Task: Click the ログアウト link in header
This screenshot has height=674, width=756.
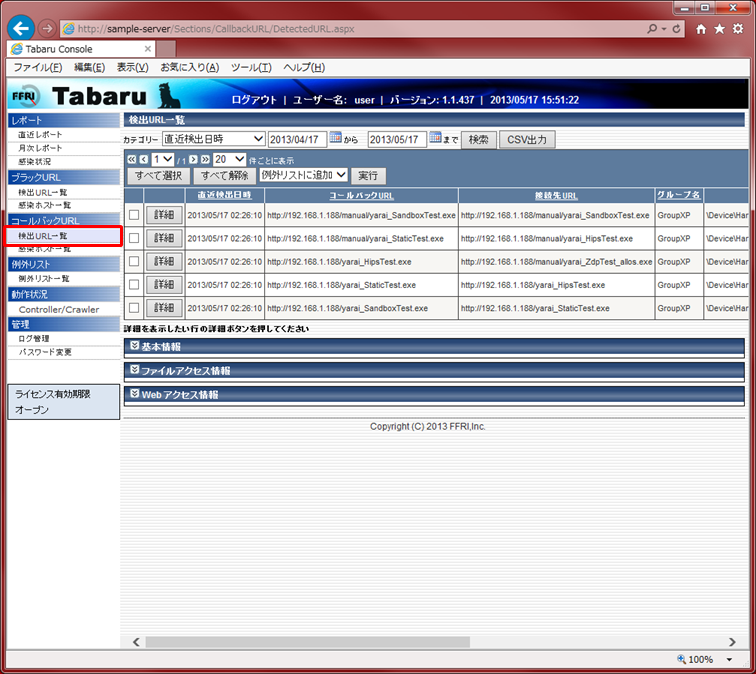Action: tap(253, 100)
